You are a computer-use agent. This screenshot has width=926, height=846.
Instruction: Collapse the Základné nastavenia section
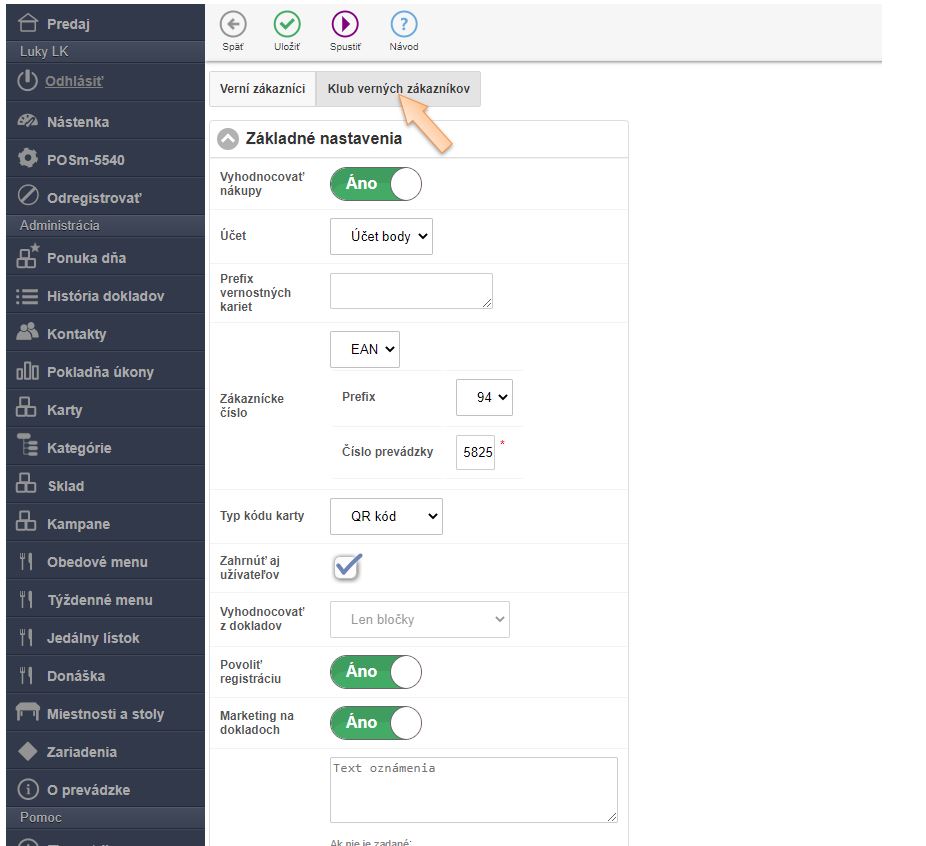228,139
